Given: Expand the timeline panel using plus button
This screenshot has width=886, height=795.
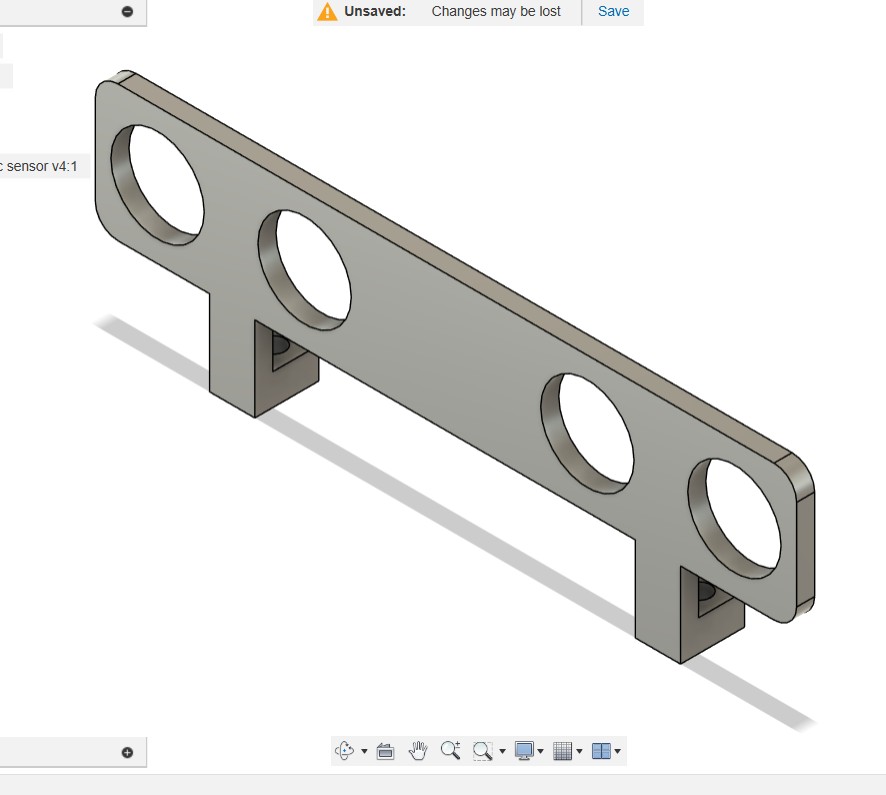Looking at the screenshot, I should (x=126, y=751).
